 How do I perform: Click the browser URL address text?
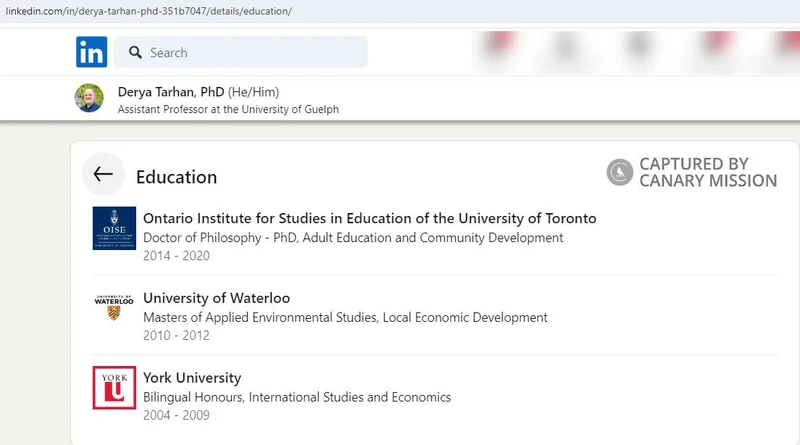click(148, 11)
